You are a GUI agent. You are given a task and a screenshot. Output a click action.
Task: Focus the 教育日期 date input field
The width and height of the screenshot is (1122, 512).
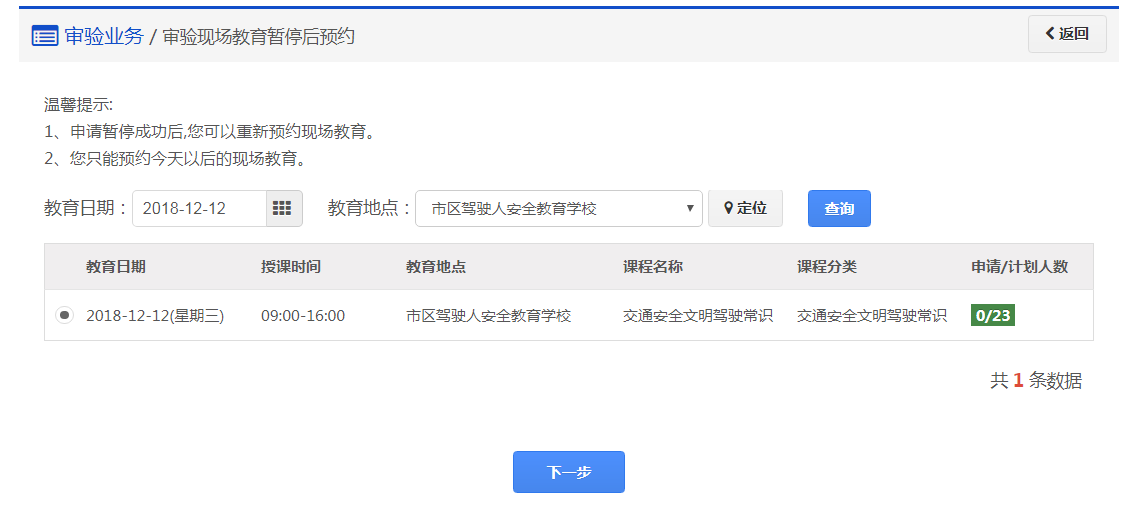(199, 208)
